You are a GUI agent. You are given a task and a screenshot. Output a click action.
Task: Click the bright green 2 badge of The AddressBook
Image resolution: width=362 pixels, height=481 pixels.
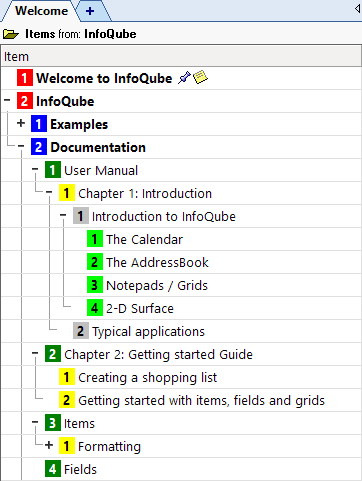[95, 262]
